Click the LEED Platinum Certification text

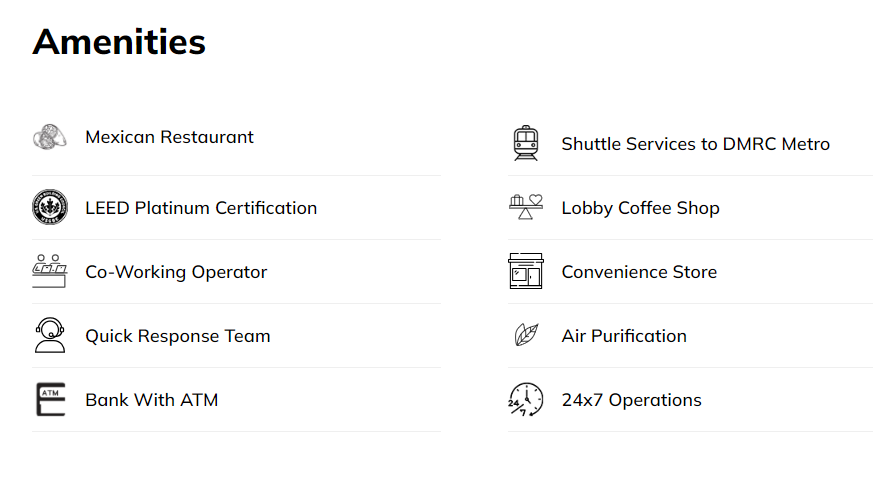coord(201,208)
